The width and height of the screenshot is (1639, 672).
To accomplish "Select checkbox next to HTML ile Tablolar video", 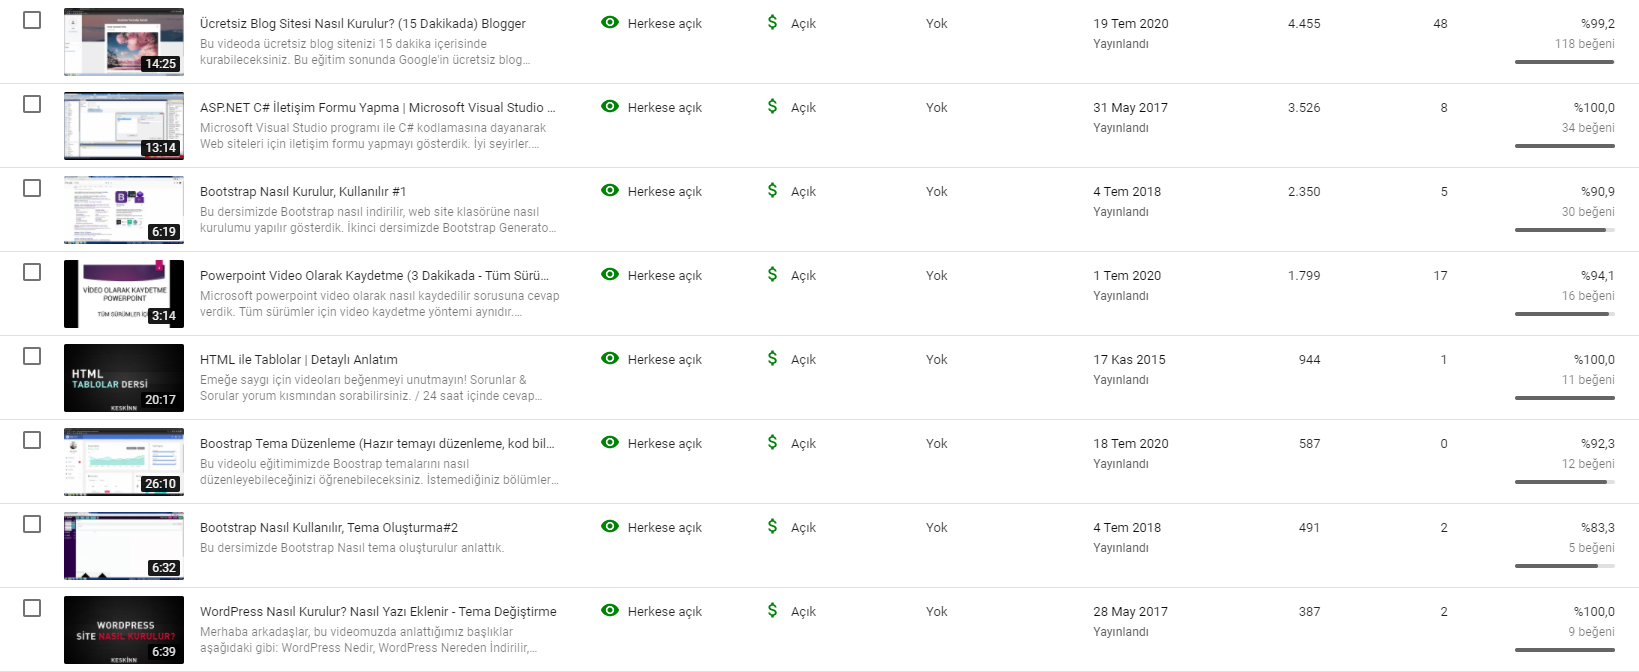I will pyautogui.click(x=32, y=356).
